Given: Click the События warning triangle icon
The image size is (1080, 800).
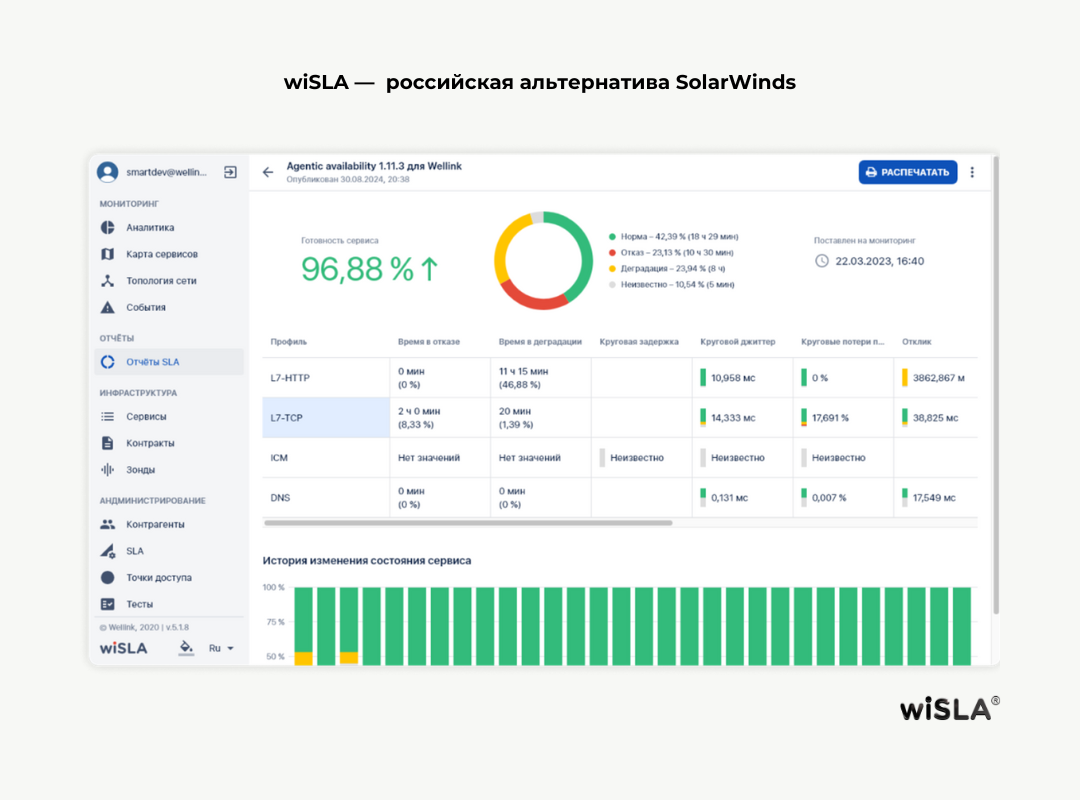Looking at the screenshot, I should [x=108, y=308].
